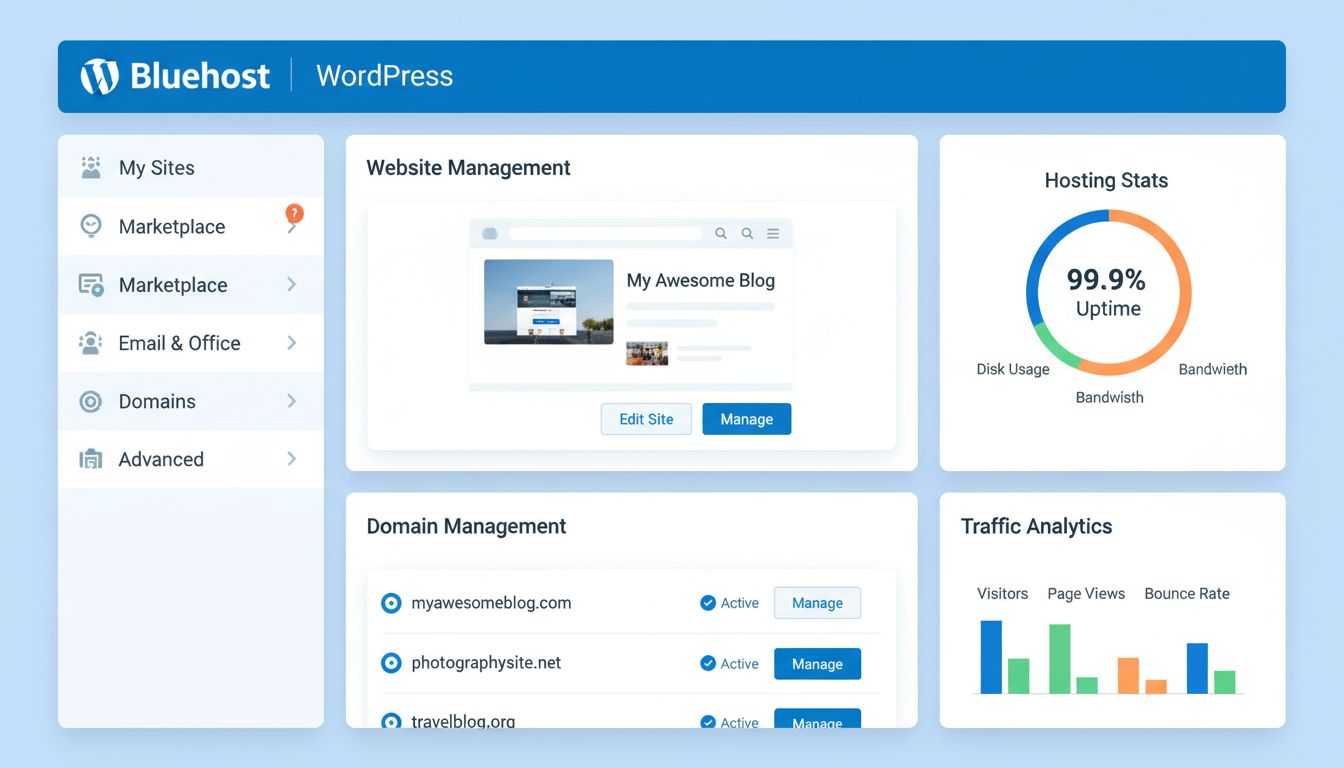Image resolution: width=1344 pixels, height=768 pixels.
Task: Open the hamburger menu in the site preview
Action: tap(773, 233)
